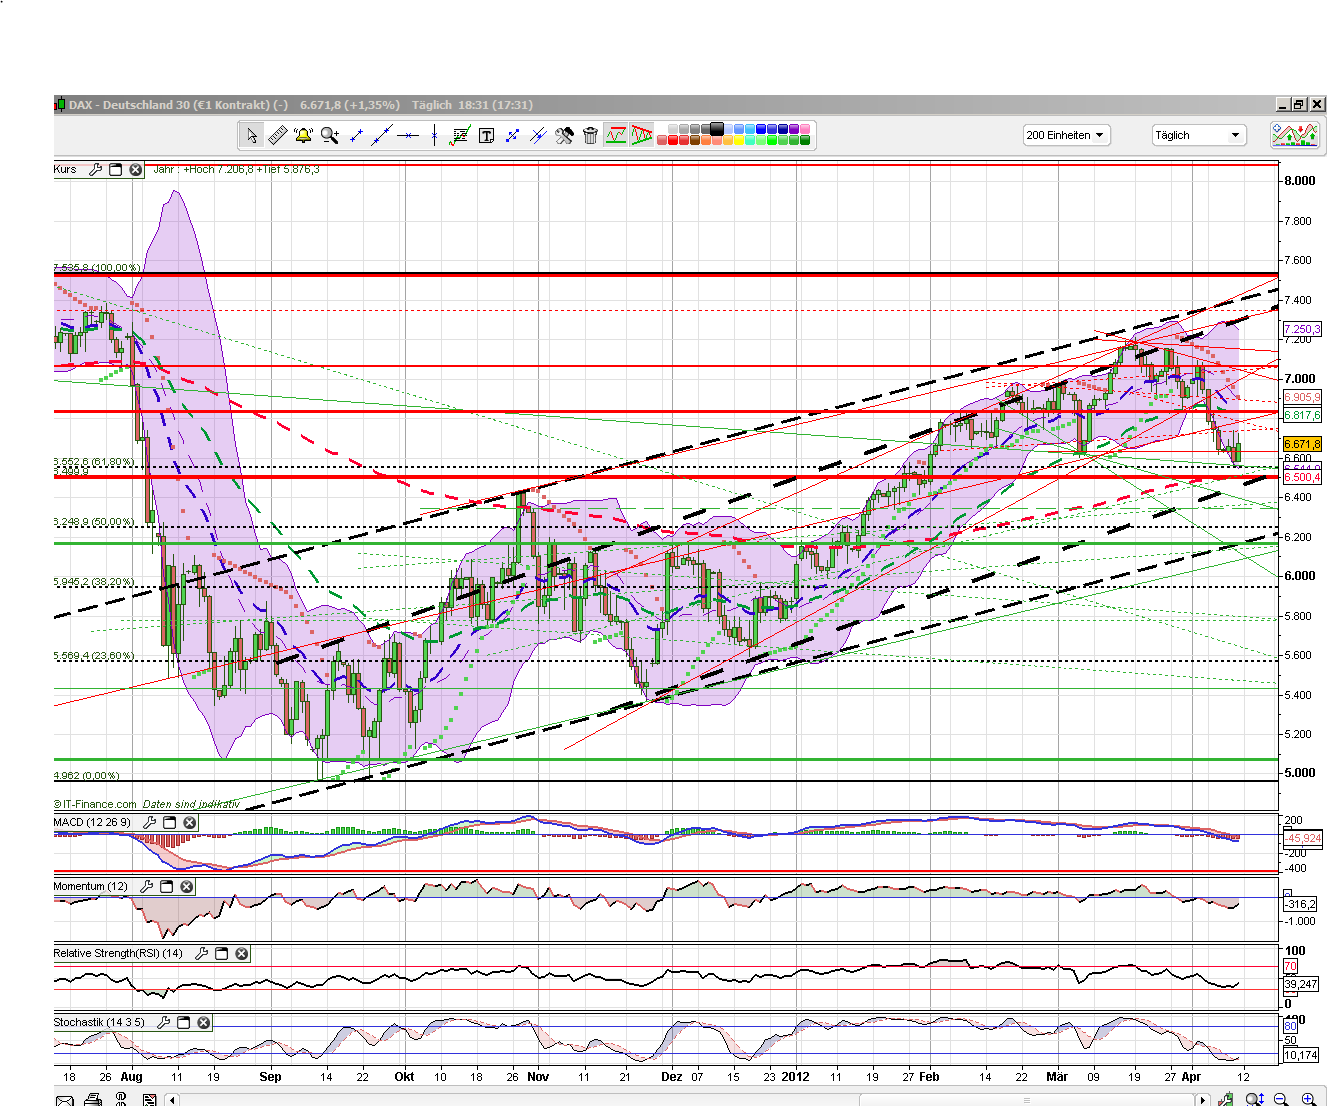Open Stochastik indicator wrench settings

tap(163, 1023)
